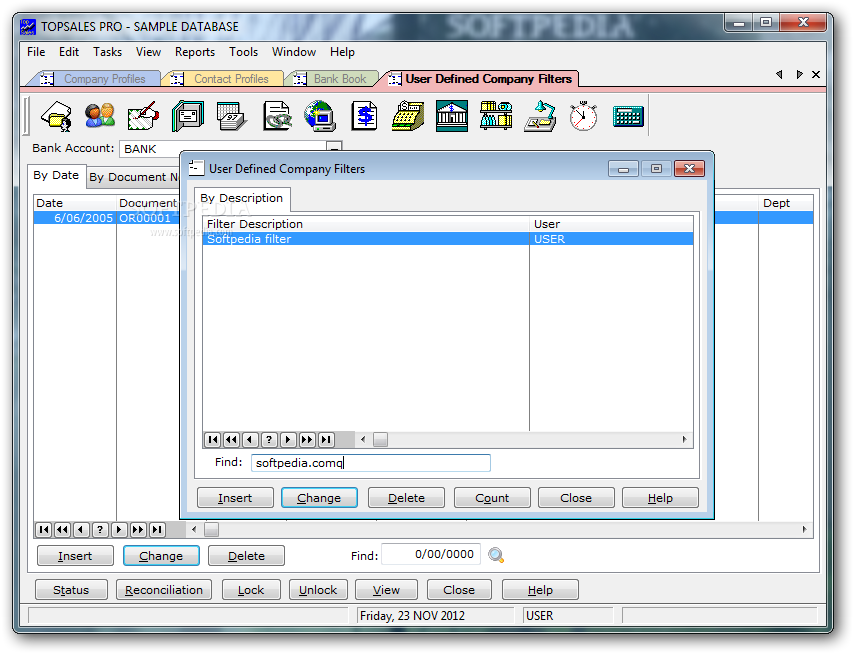The width and height of the screenshot is (854, 654).
Task: Page forward in the filter dialog list
Action: coord(307,439)
